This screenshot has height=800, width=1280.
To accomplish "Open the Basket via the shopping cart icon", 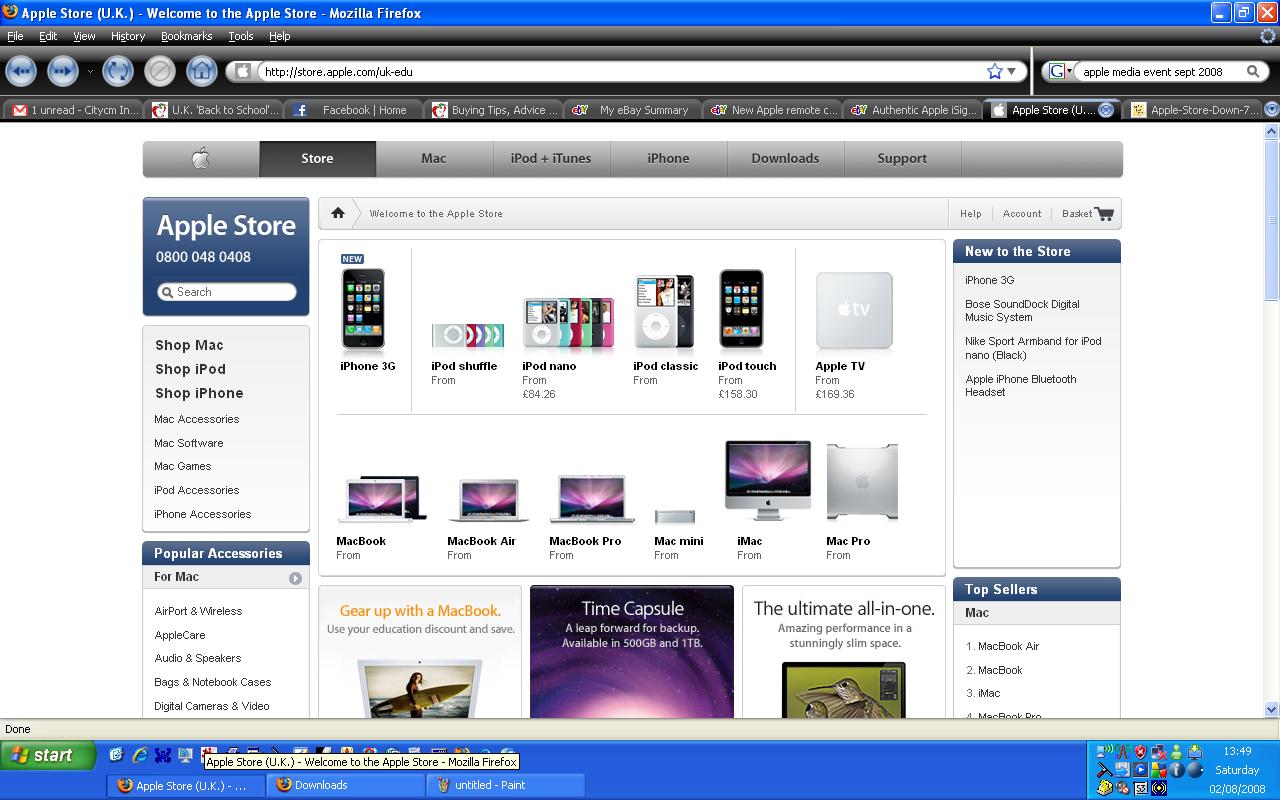I will tap(1106, 213).
